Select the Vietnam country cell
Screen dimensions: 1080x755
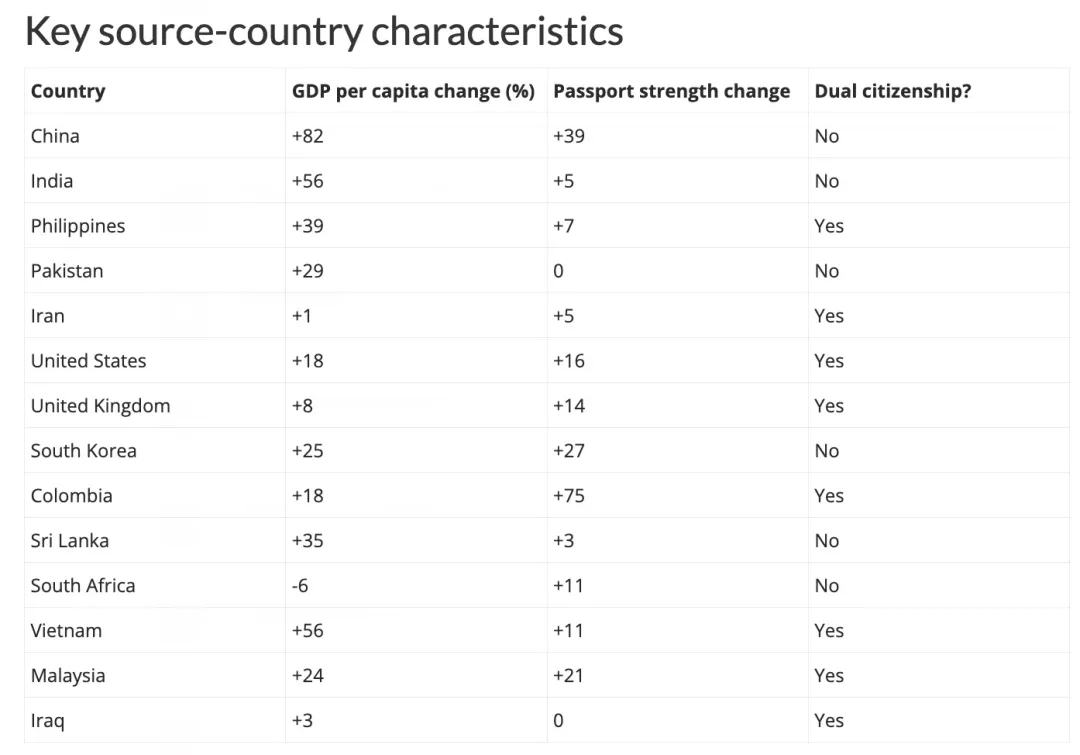pyautogui.click(x=66, y=631)
